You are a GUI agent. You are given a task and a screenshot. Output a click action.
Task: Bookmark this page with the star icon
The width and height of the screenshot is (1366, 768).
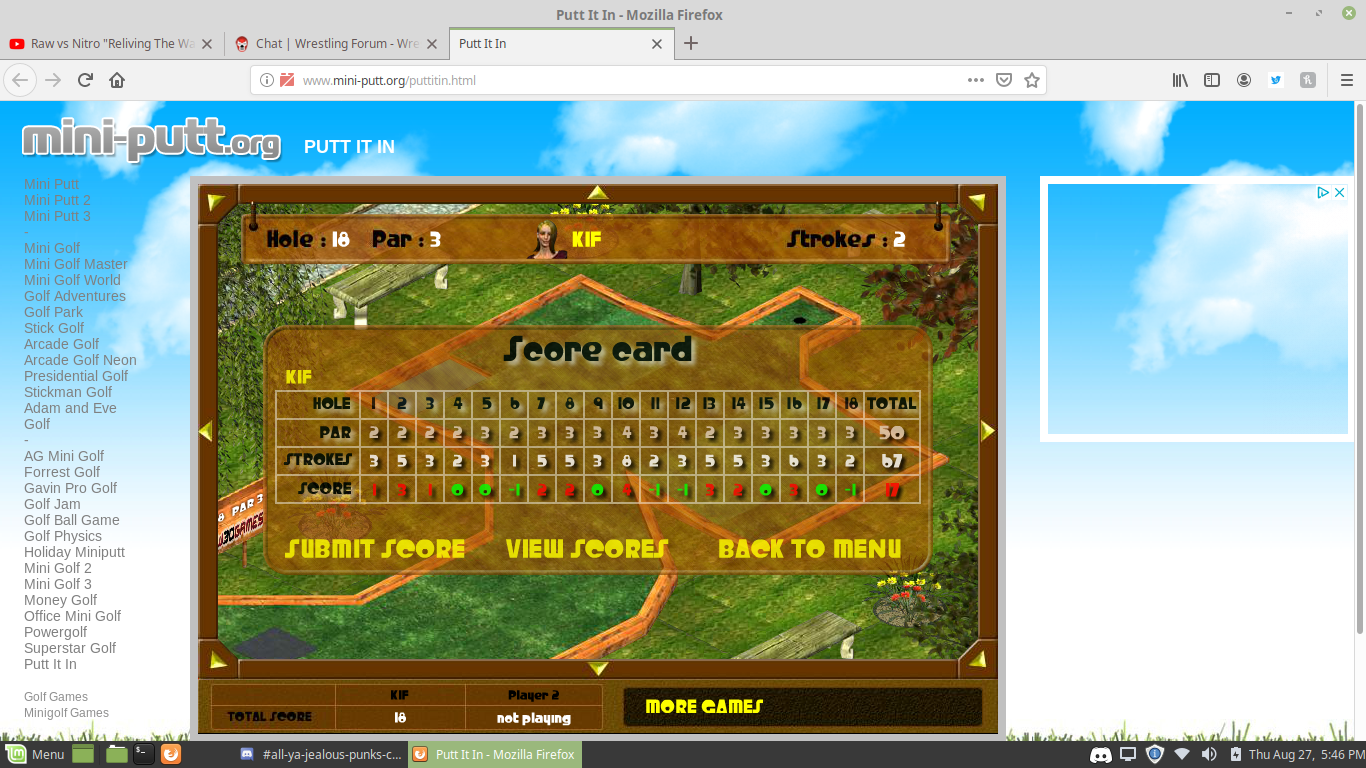click(x=1032, y=80)
